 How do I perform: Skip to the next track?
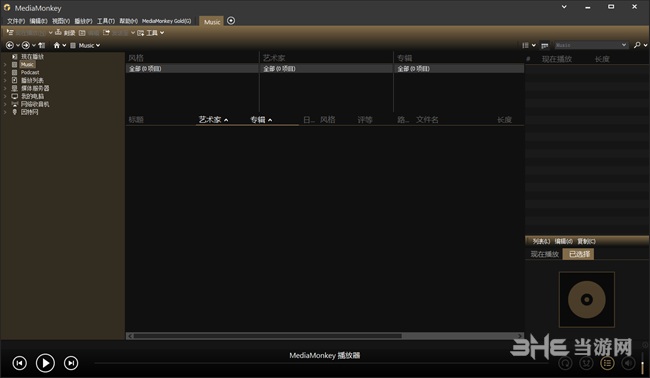point(71,363)
